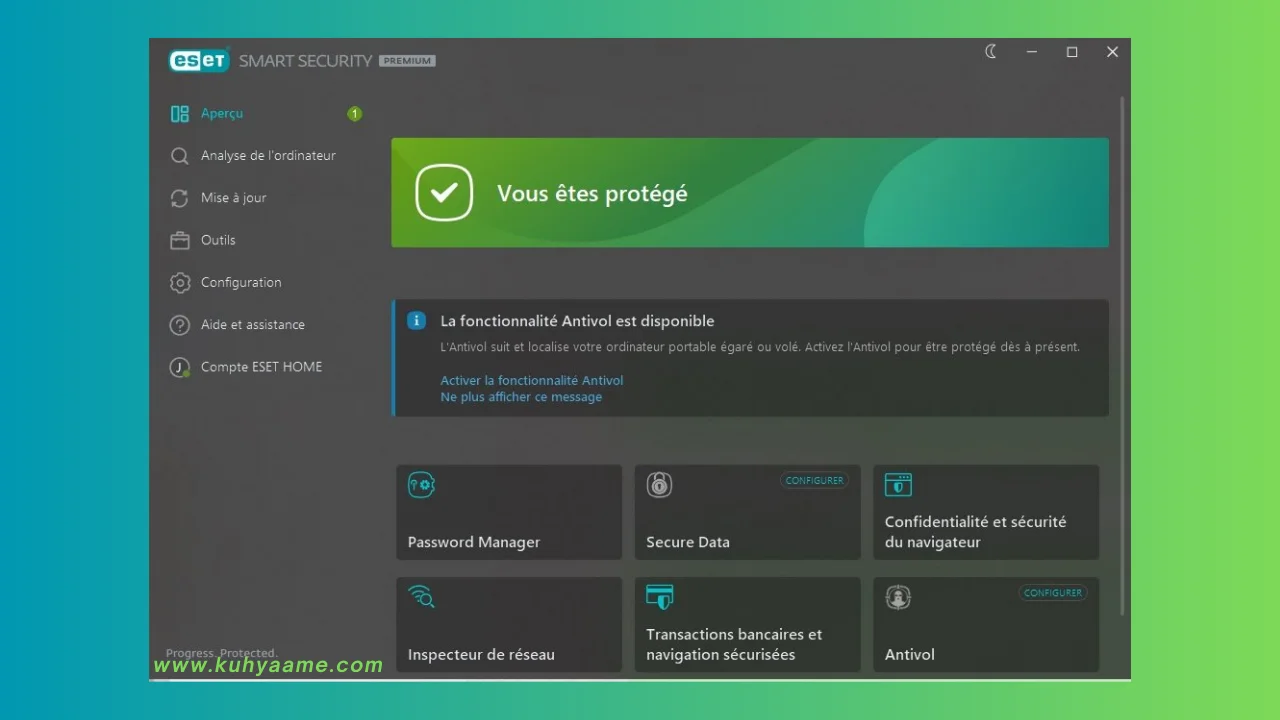1280x720 pixels.
Task: Click the blue info icon on Antivol notice
Action: tap(416, 321)
